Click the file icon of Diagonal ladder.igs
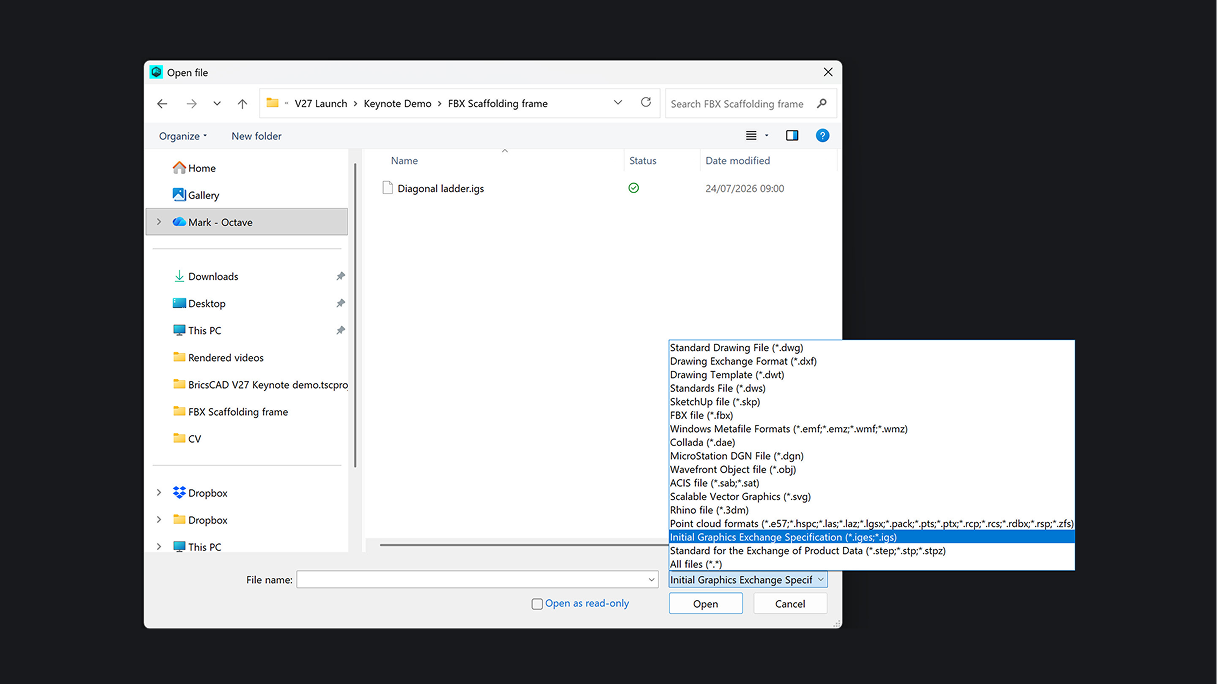 388,188
